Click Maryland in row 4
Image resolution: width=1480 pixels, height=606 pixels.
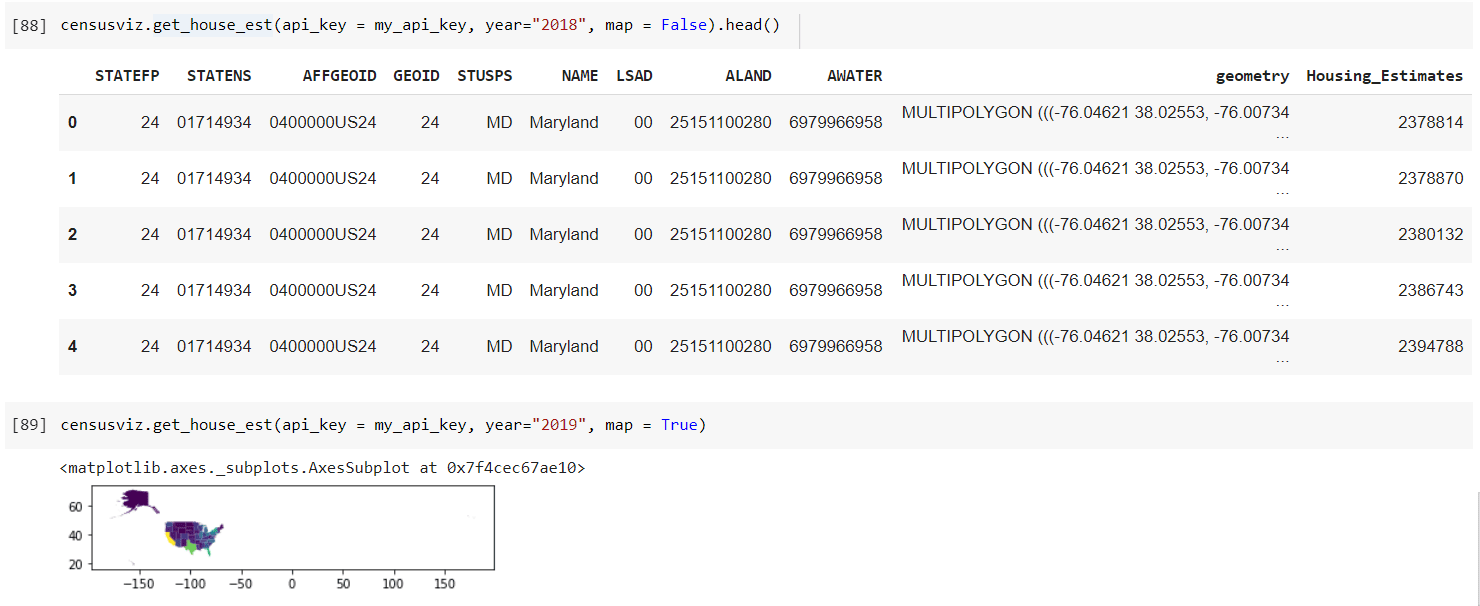tap(564, 346)
